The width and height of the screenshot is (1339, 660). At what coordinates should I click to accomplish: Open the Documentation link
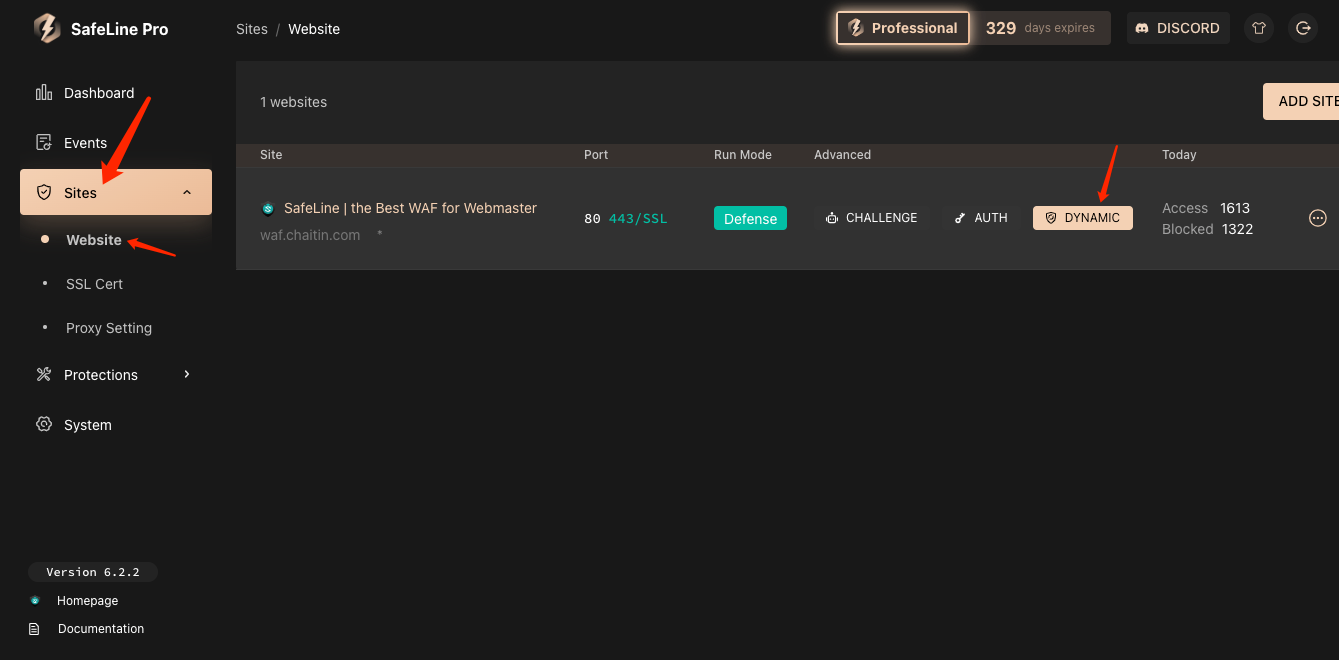pyautogui.click(x=101, y=629)
